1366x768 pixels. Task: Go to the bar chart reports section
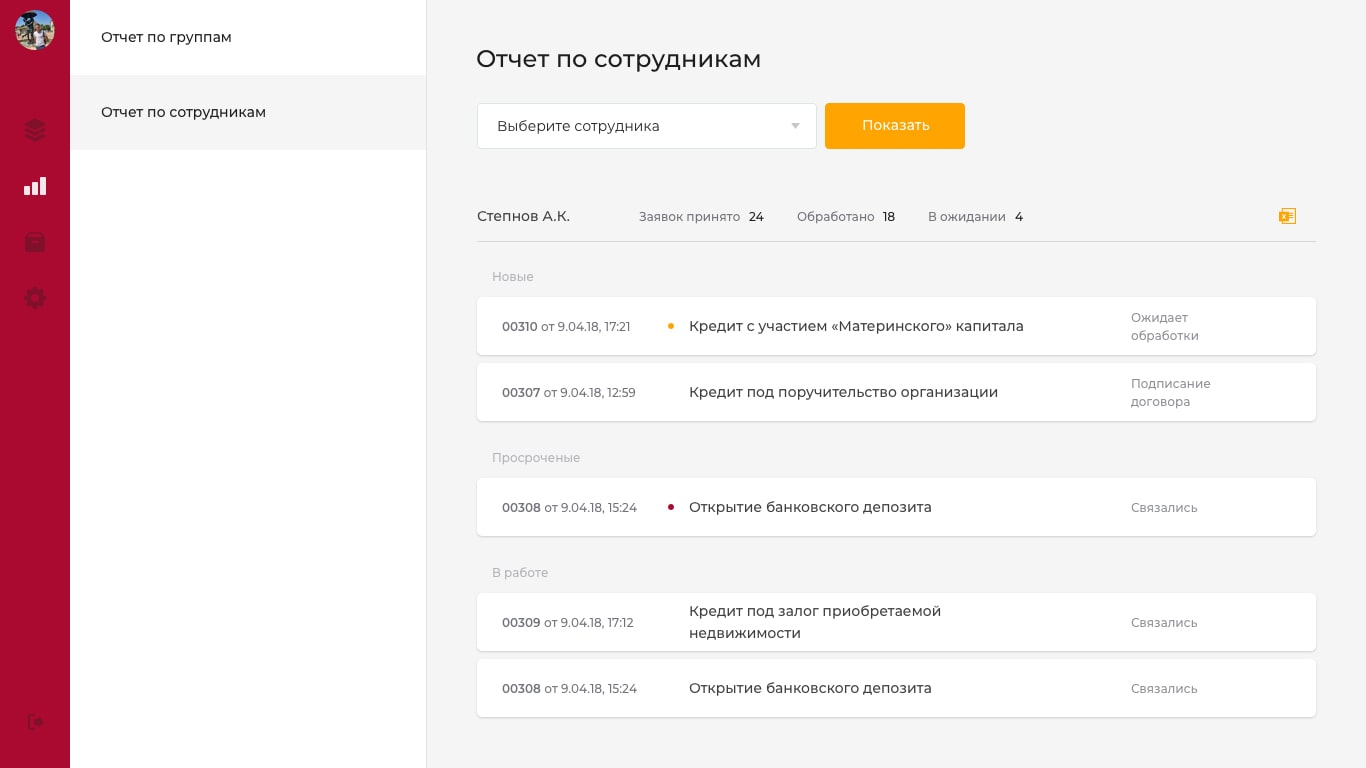click(35, 186)
